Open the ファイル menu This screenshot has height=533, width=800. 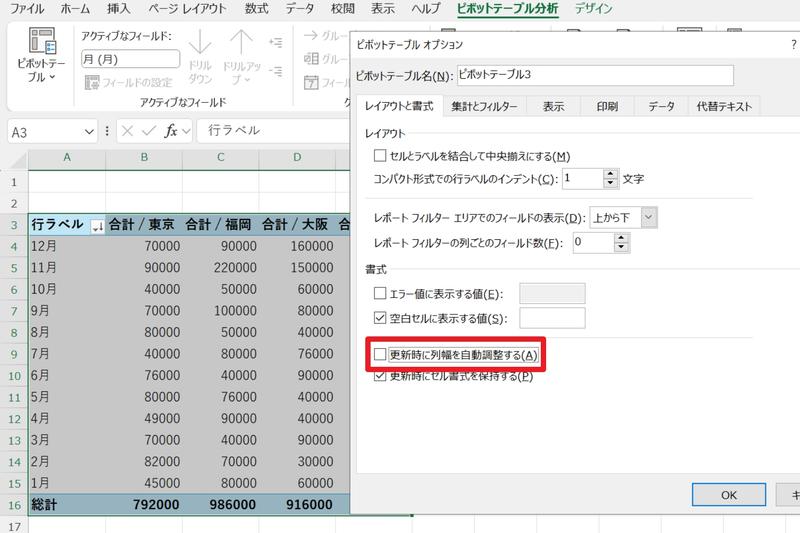click(x=27, y=9)
